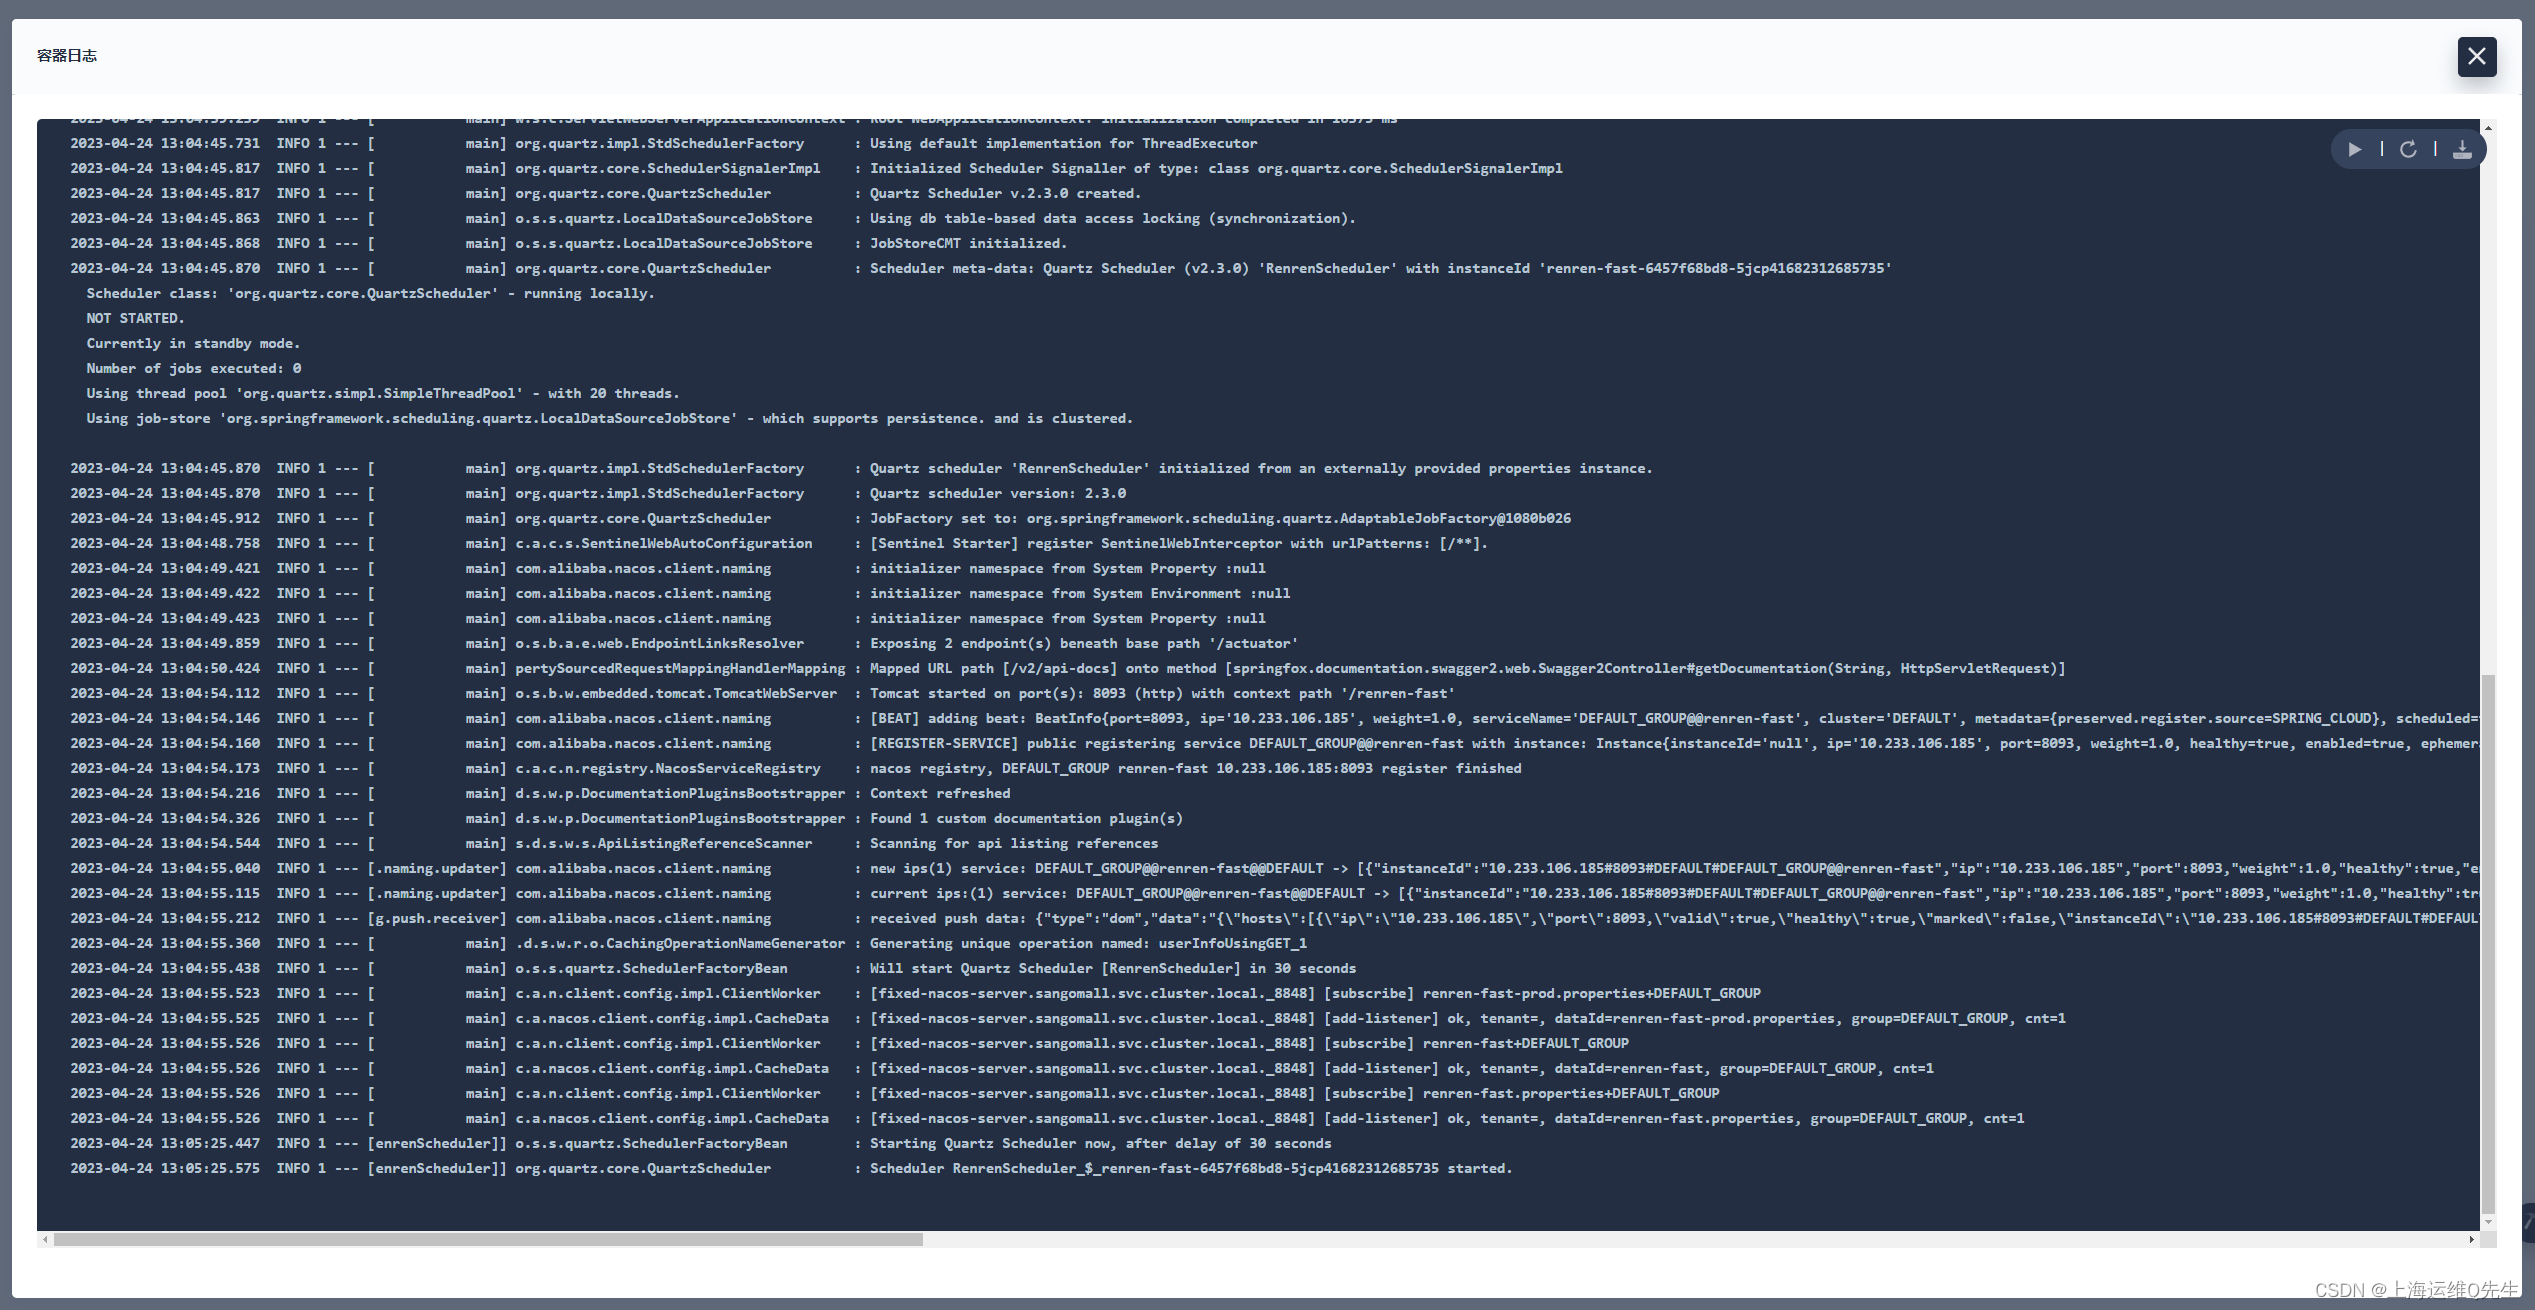Click the horizontal scrollbar thumb below the log

pyautogui.click(x=488, y=1240)
